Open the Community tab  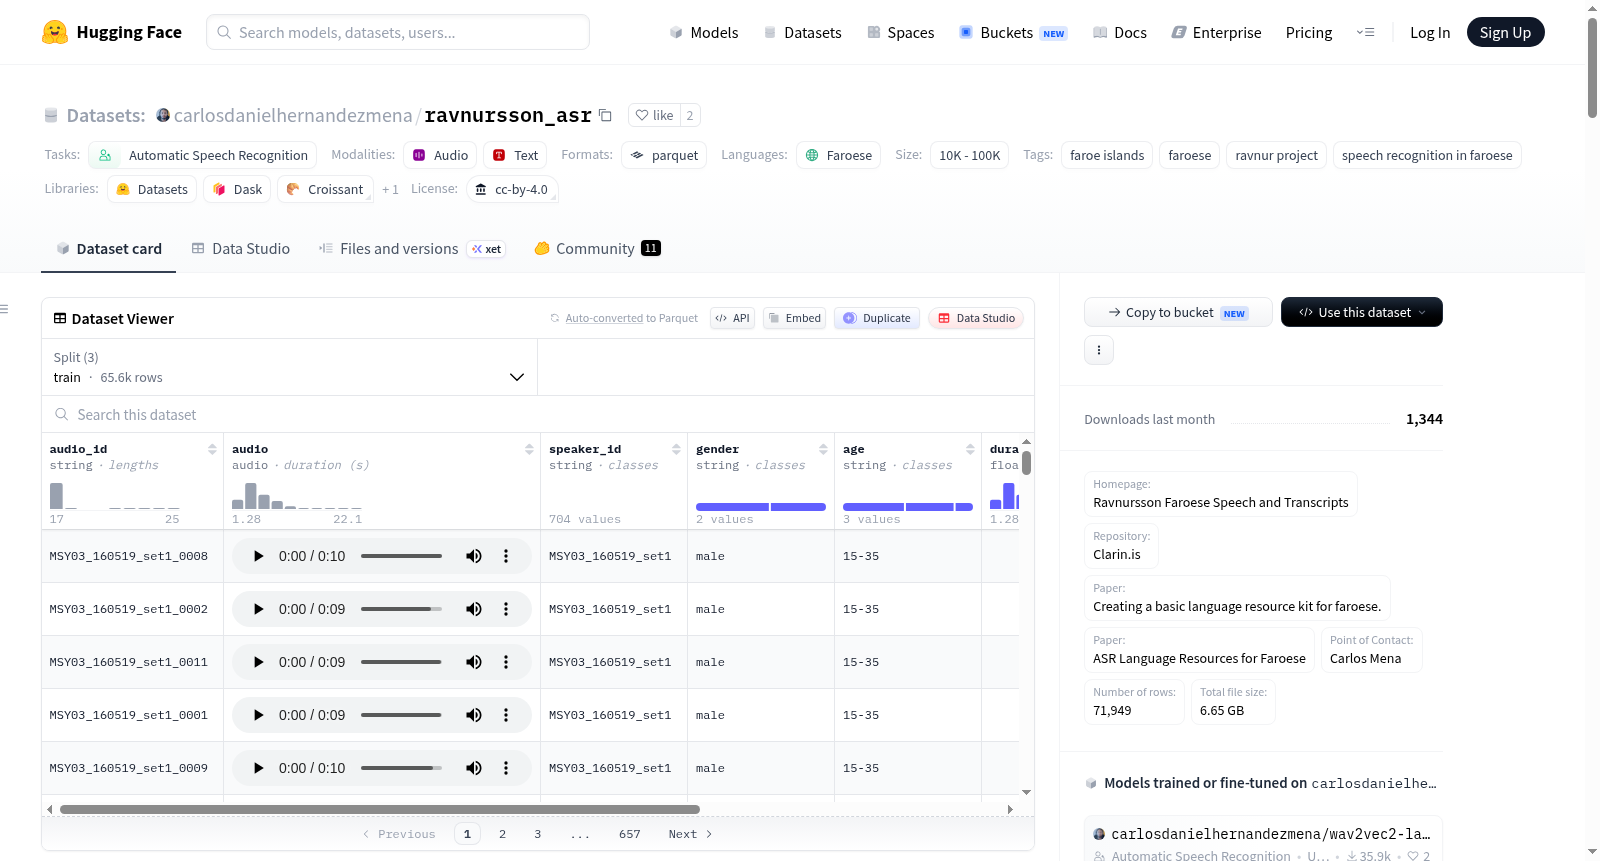(597, 248)
